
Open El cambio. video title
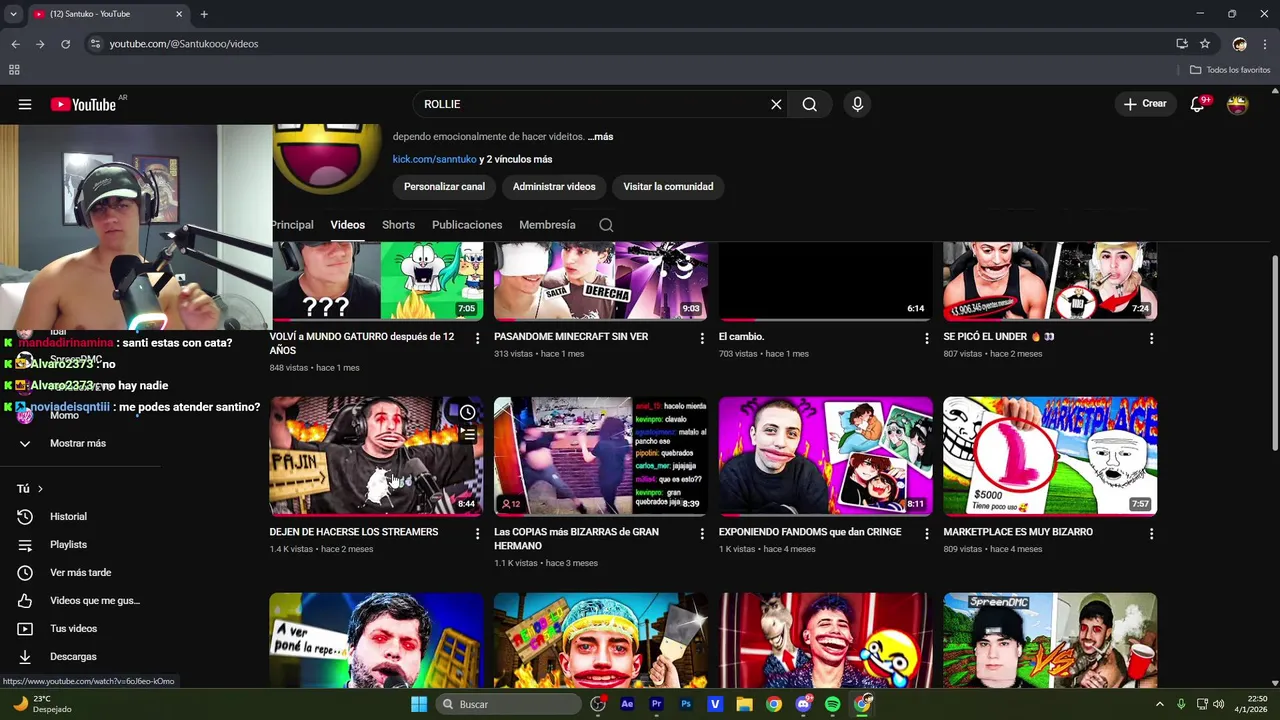[741, 337]
